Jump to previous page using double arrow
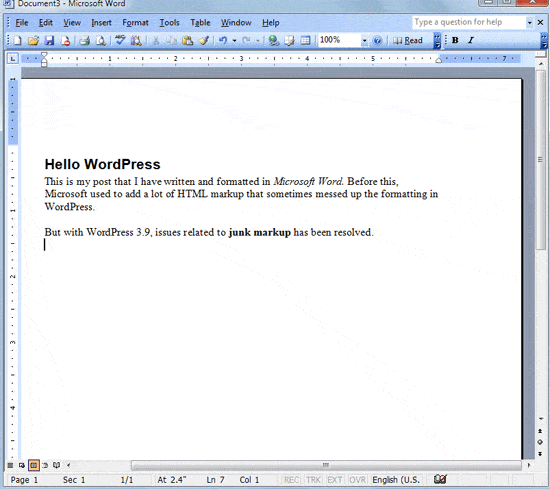550x489 pixels. tap(540, 431)
